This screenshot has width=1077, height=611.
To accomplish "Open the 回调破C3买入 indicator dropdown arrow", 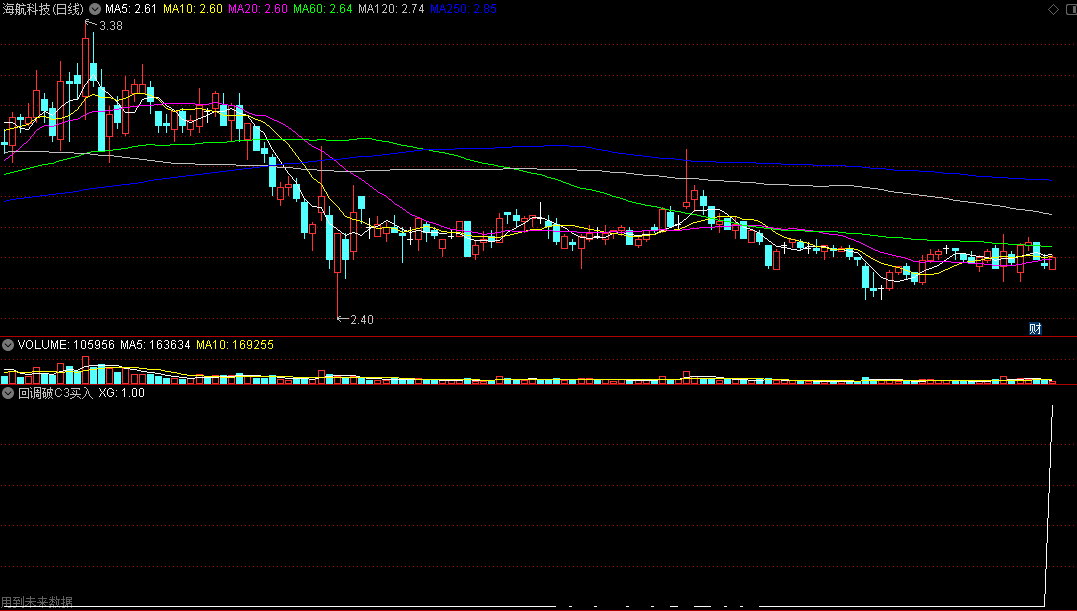I will click(x=8, y=393).
